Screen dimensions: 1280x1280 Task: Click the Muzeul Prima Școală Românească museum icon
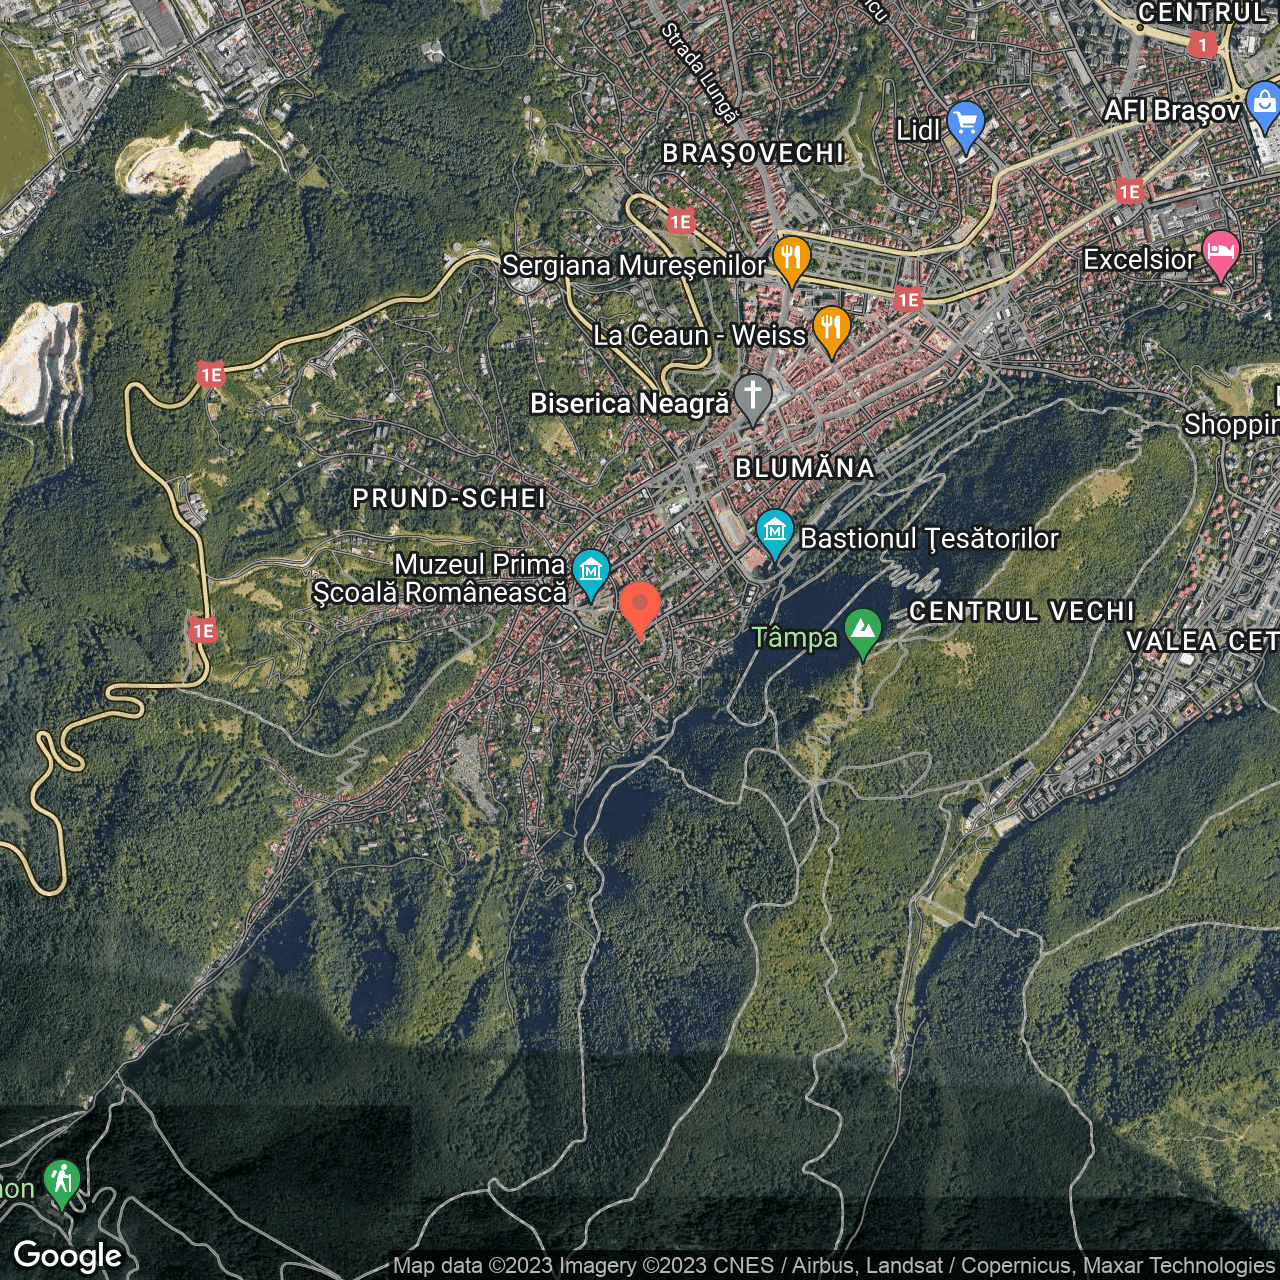592,569
